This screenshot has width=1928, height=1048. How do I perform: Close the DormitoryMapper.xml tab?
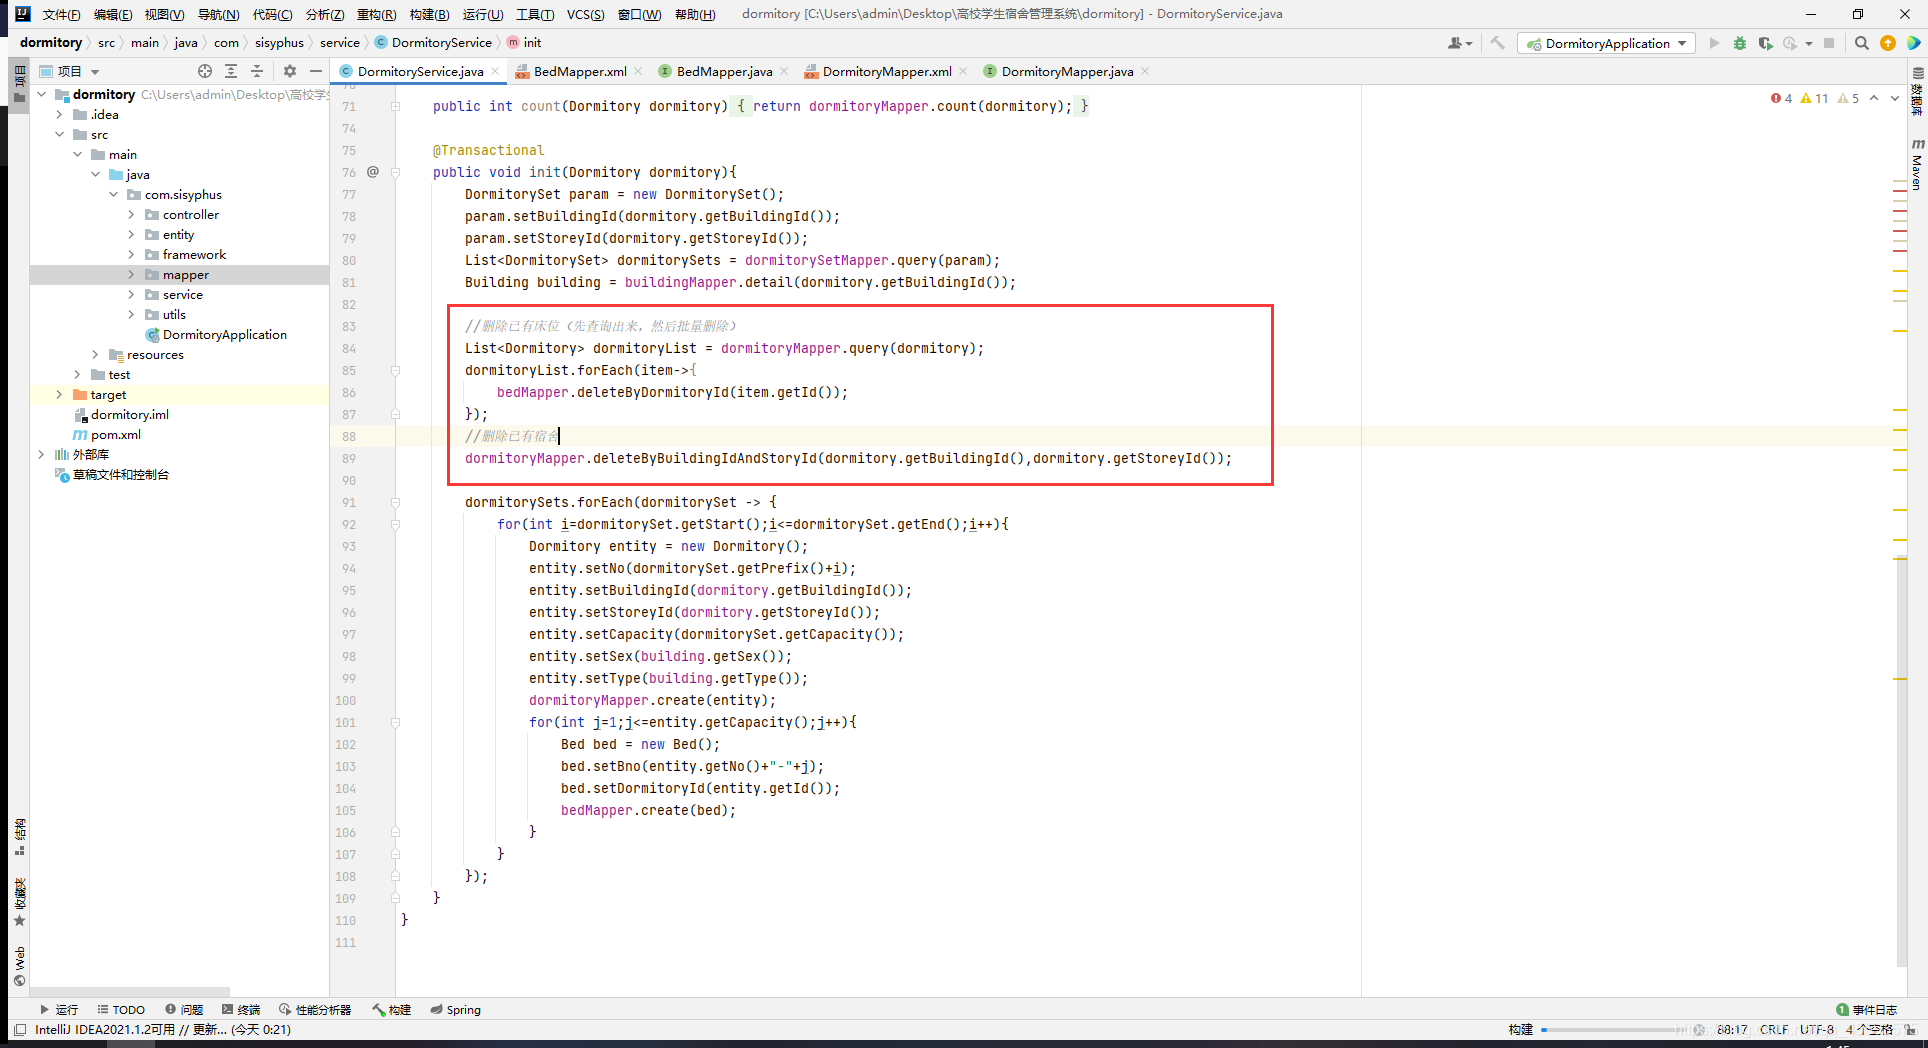pos(963,71)
